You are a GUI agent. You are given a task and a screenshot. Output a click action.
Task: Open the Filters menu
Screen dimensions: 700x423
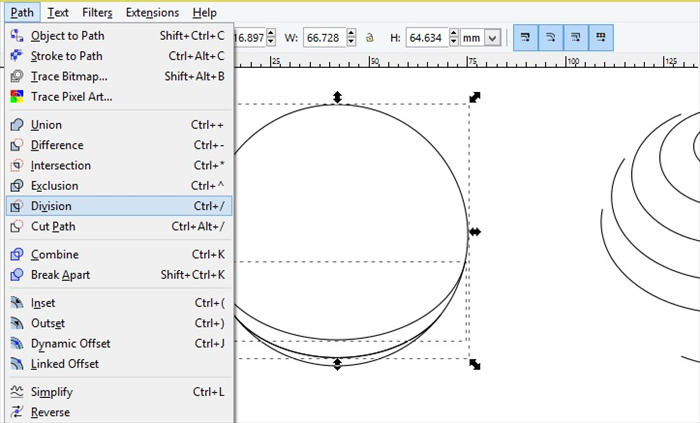click(x=97, y=13)
